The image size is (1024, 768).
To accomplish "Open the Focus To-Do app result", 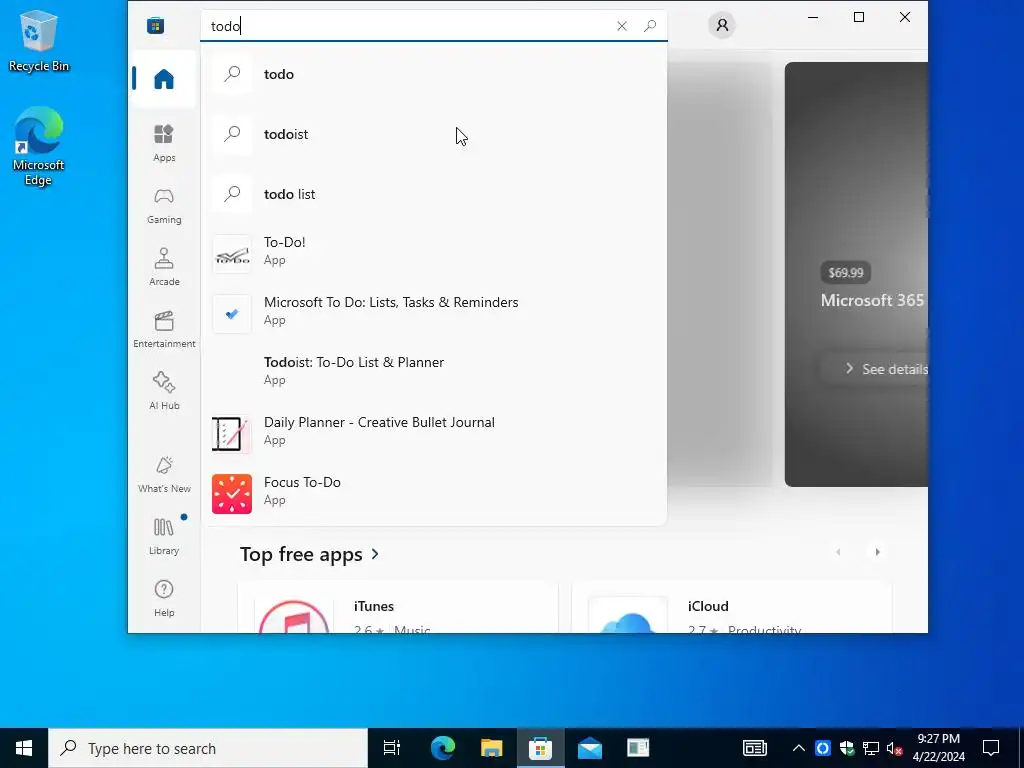I will 434,492.
